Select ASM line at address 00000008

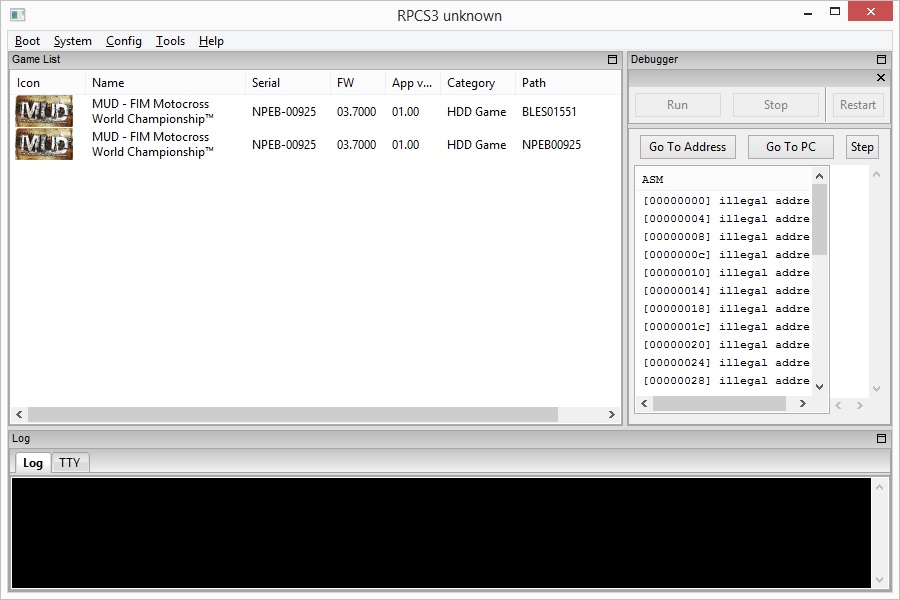pos(726,237)
